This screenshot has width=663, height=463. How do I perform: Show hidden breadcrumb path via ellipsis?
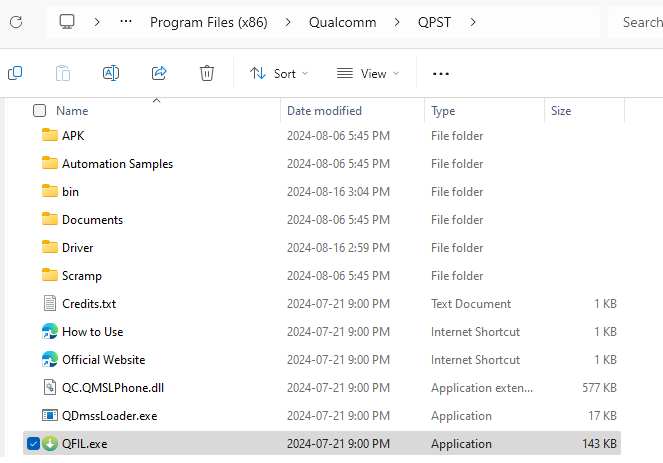126,21
